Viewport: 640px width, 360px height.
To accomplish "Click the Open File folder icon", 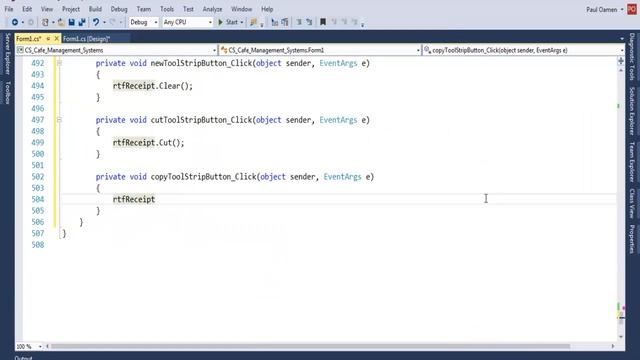I will coord(61,22).
